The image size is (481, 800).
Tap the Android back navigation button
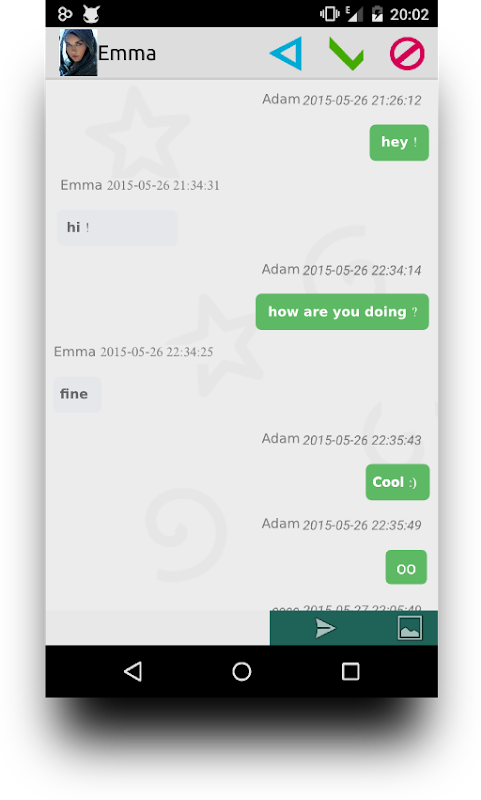click(x=133, y=671)
